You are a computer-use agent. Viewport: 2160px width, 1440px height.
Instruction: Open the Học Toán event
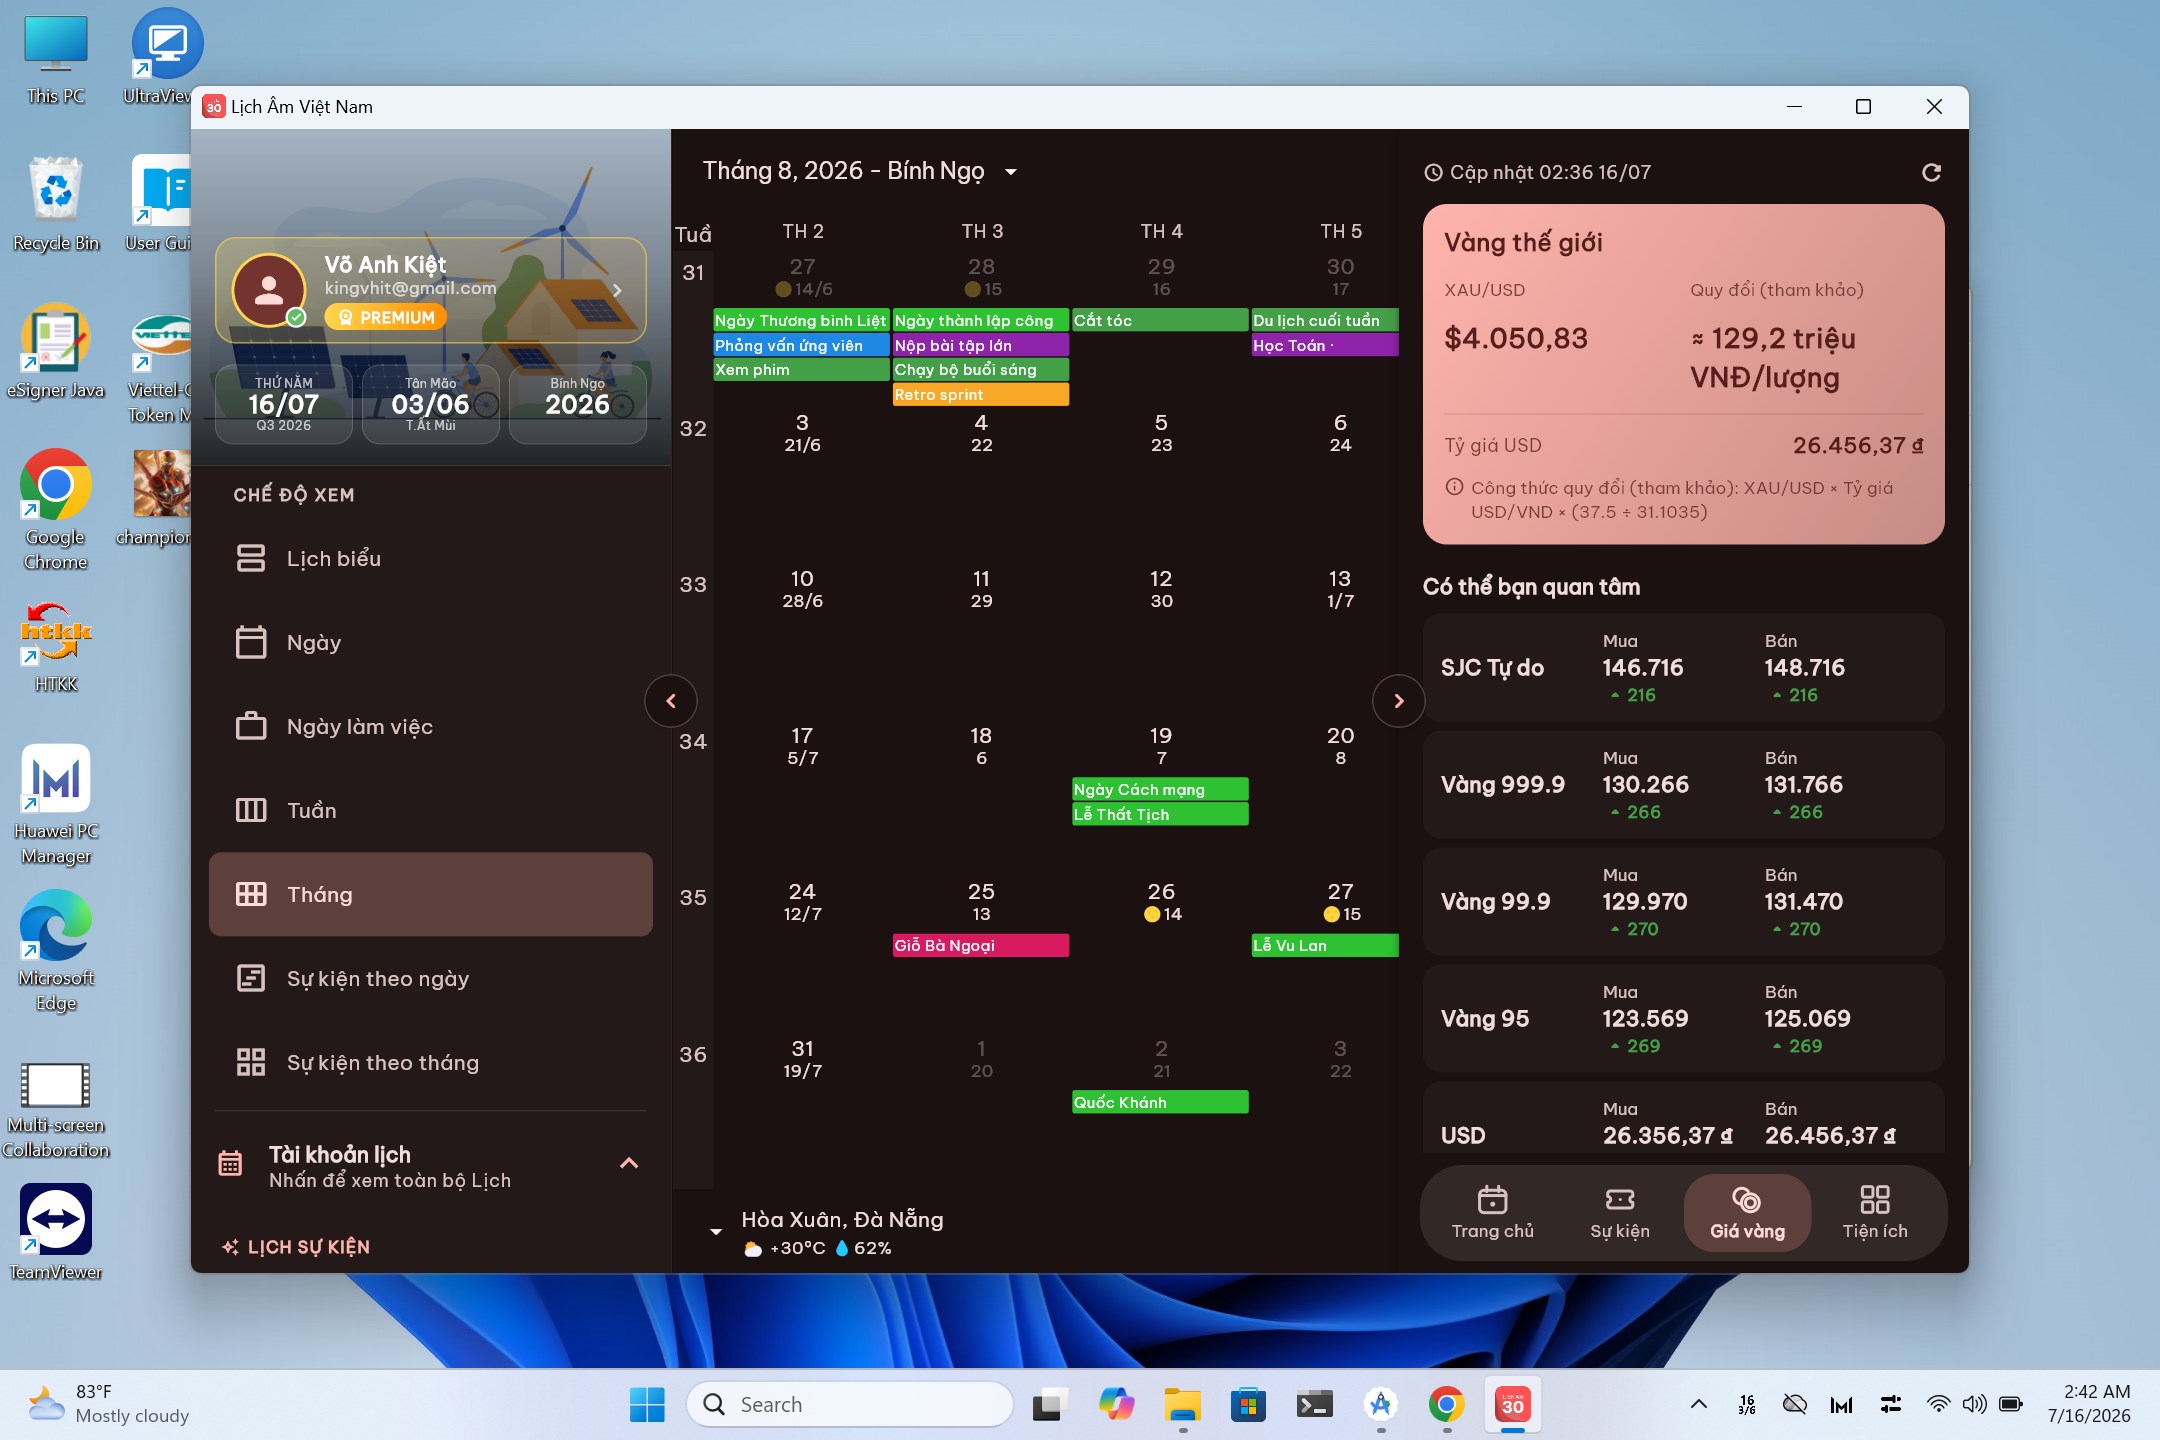(x=1325, y=345)
